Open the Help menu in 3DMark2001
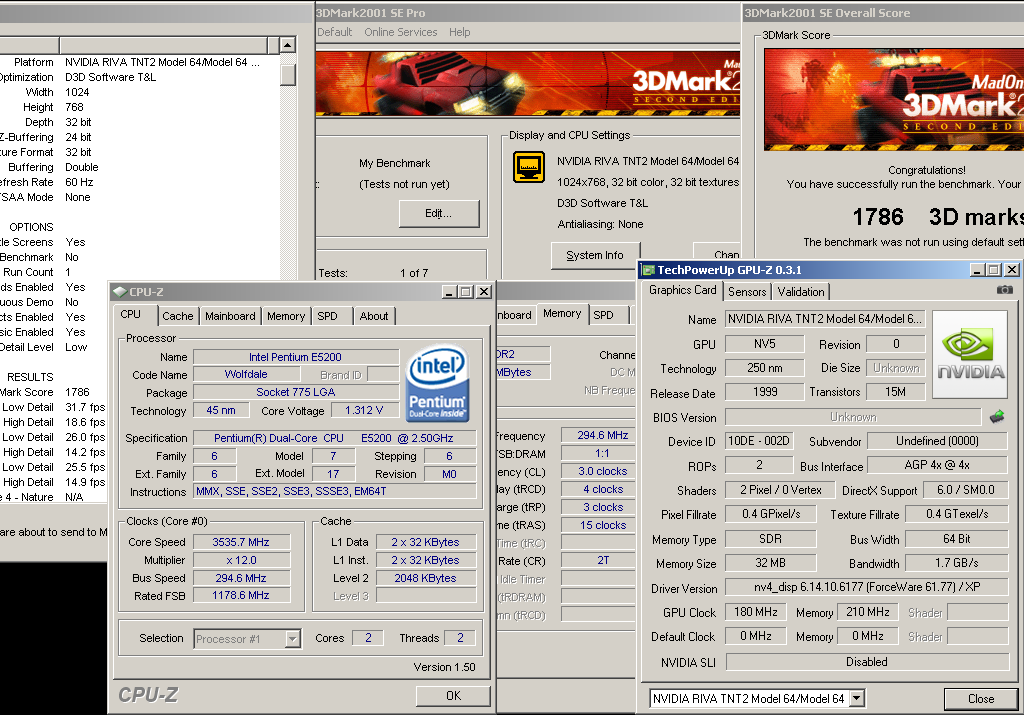 459,32
